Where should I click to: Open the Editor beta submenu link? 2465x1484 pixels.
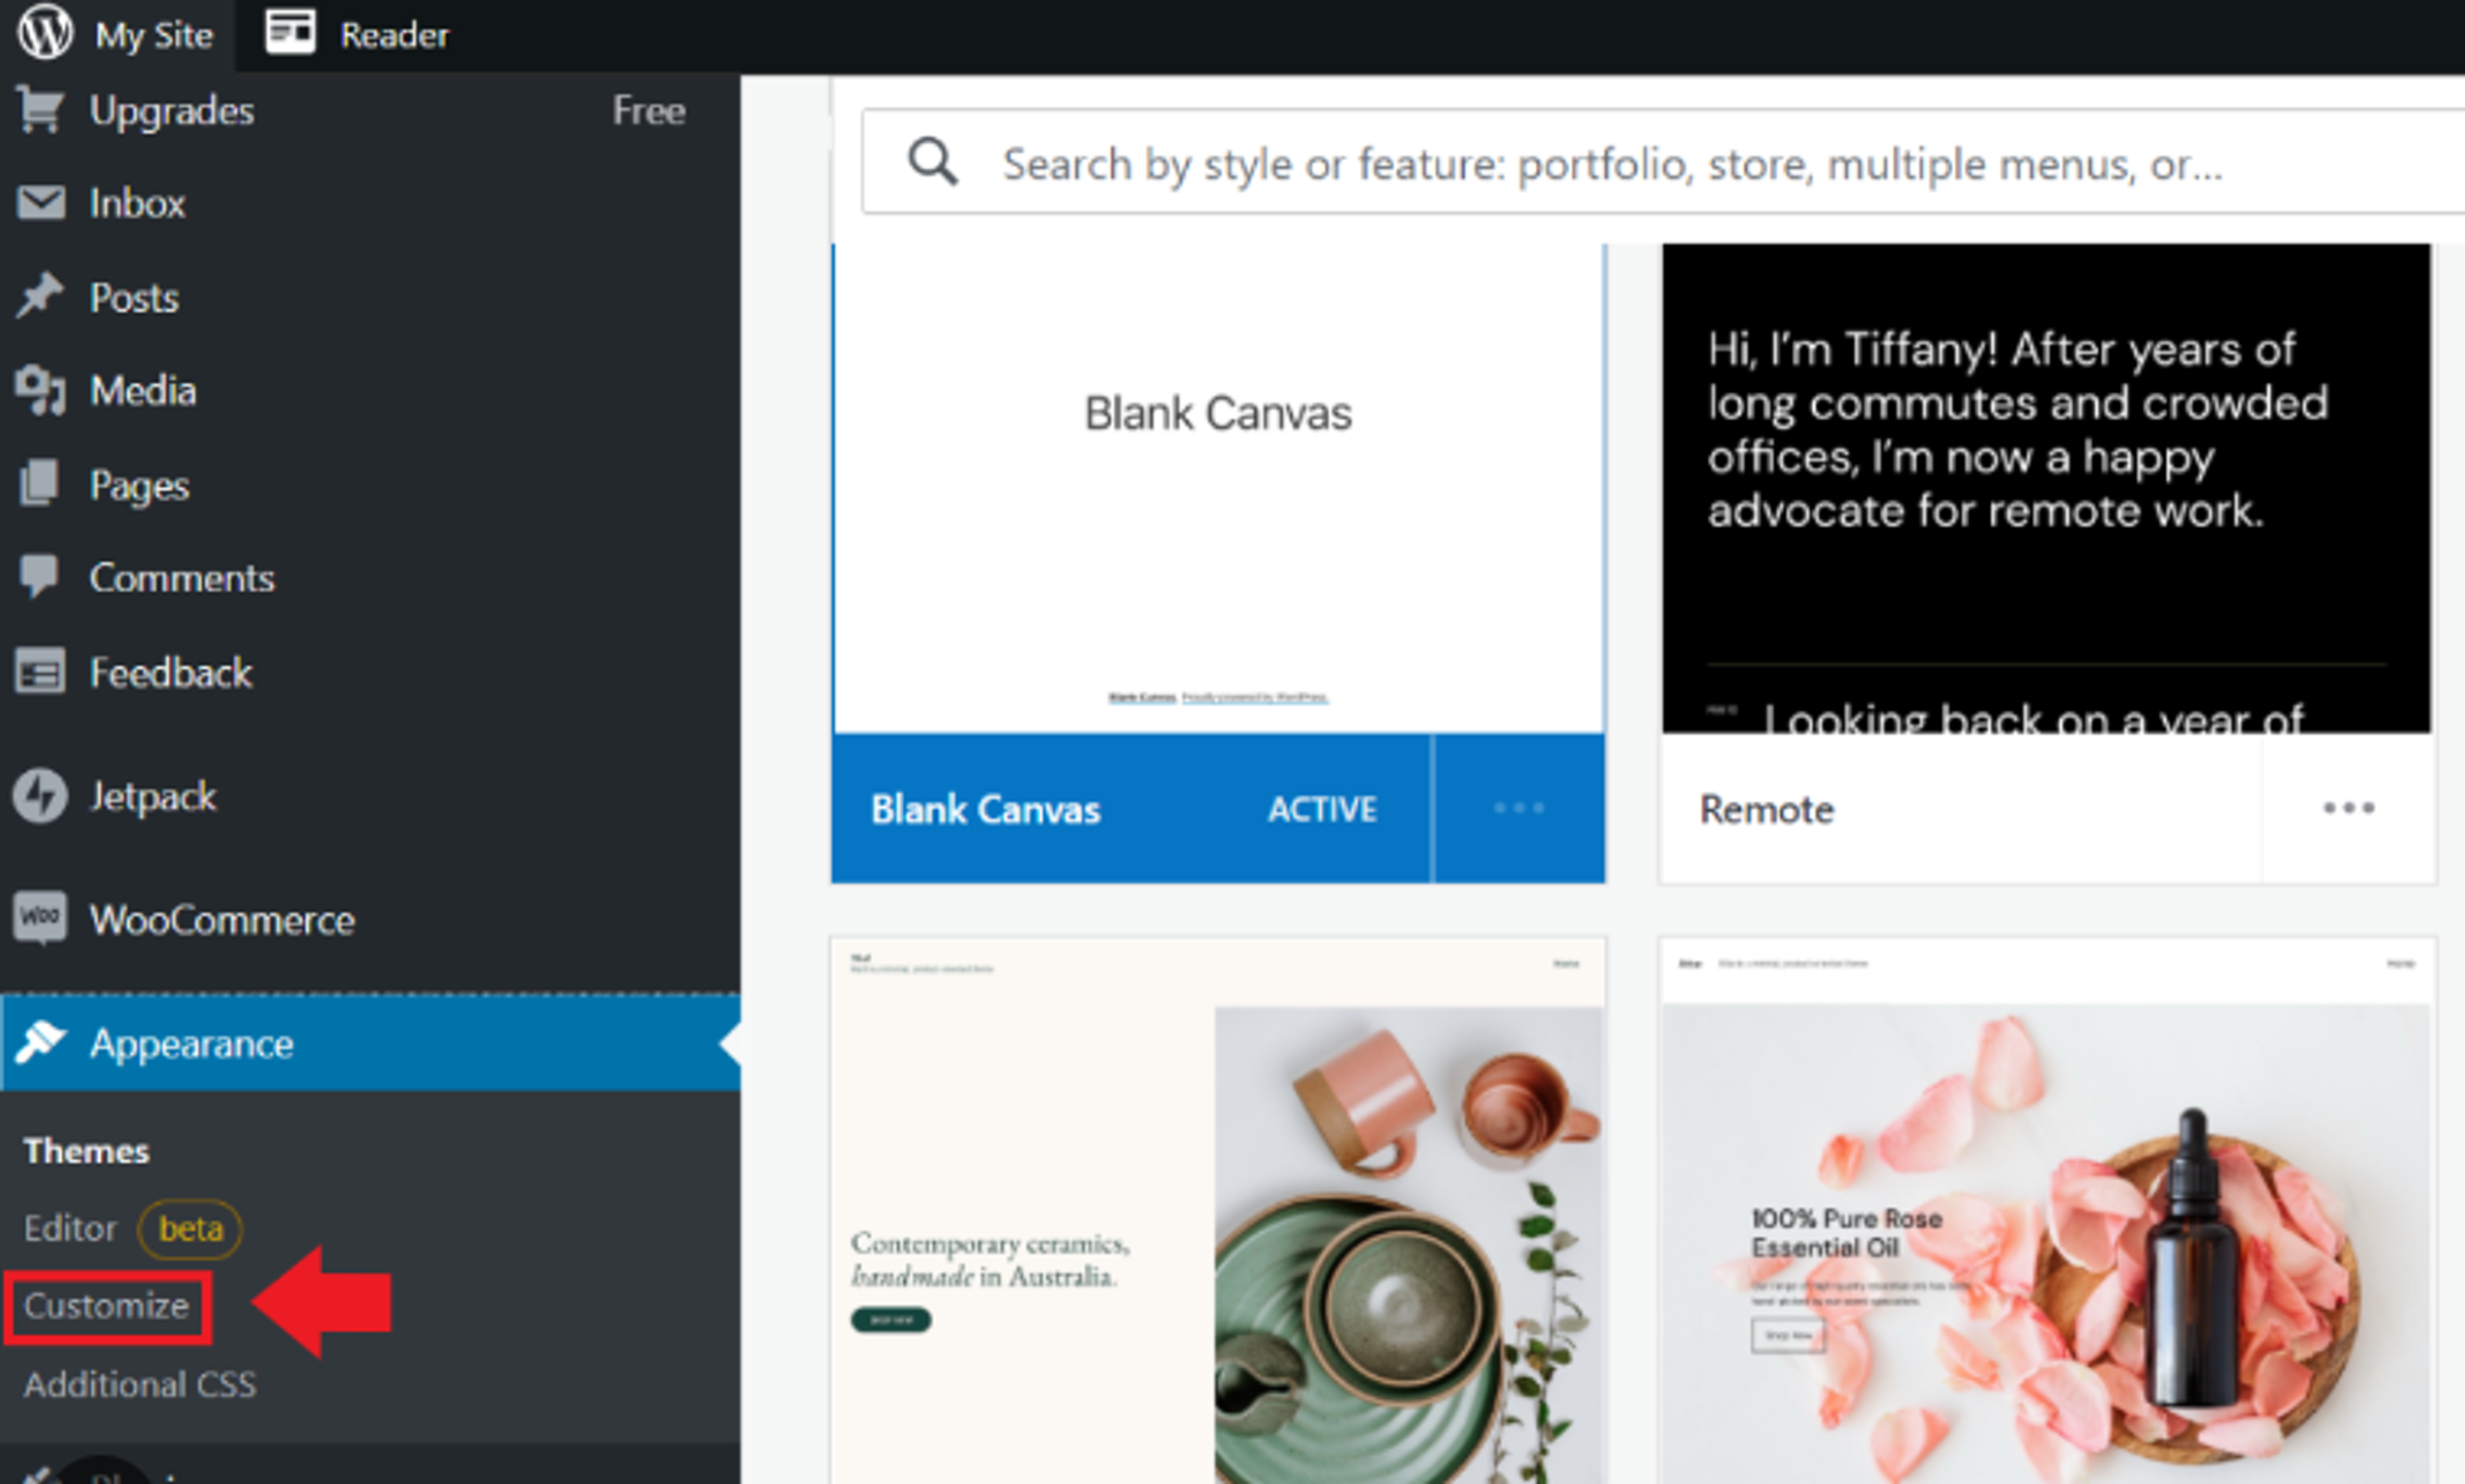tap(70, 1228)
